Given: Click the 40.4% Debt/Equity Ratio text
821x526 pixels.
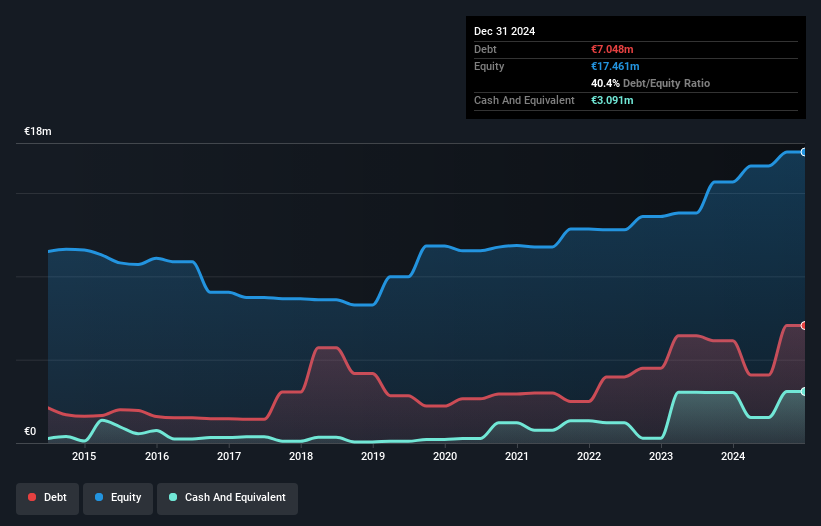Looking at the screenshot, I should click(x=650, y=83).
